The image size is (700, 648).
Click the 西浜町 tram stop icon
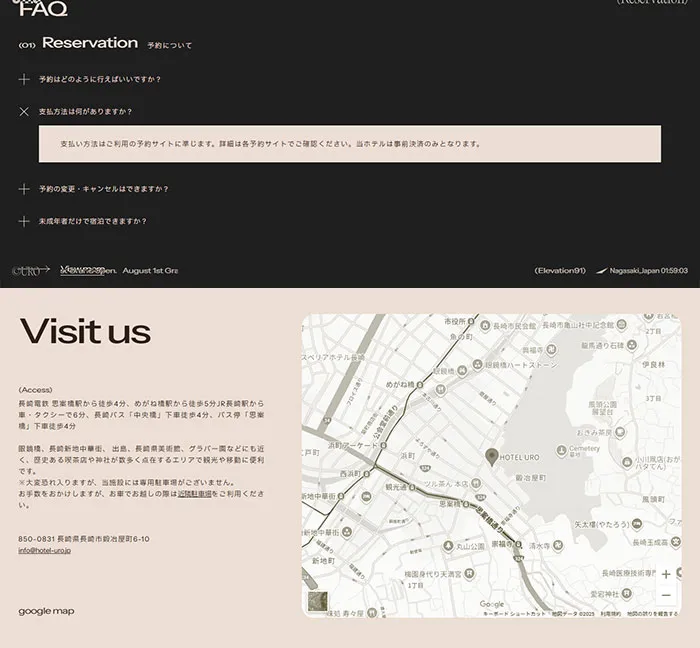click(367, 474)
